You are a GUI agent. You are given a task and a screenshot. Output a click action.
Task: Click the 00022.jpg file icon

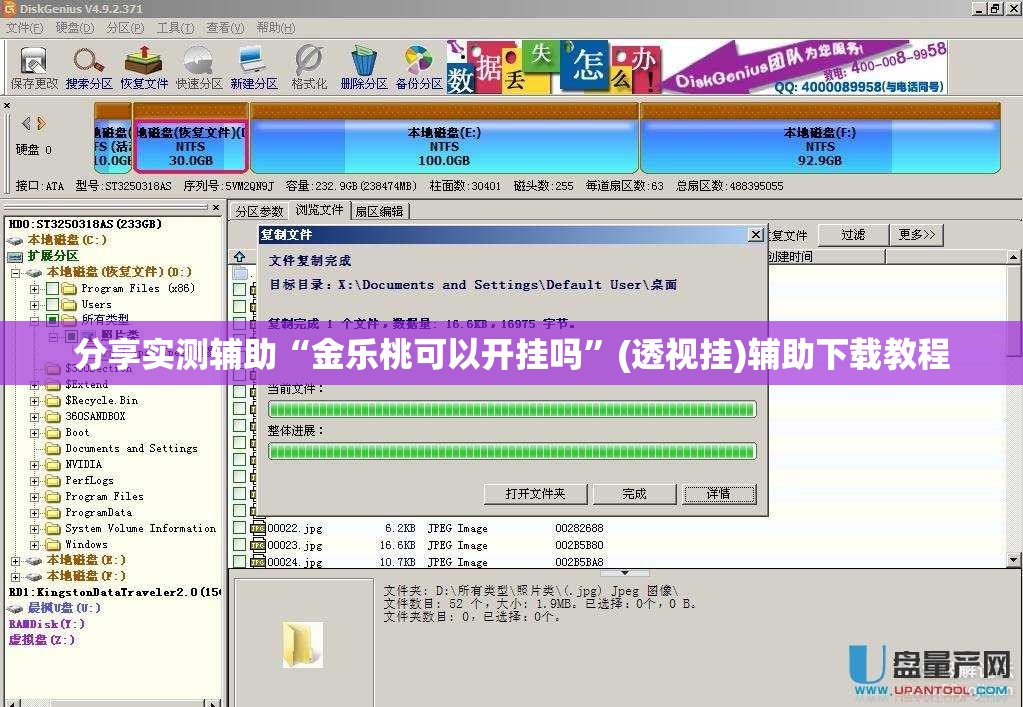coord(258,528)
